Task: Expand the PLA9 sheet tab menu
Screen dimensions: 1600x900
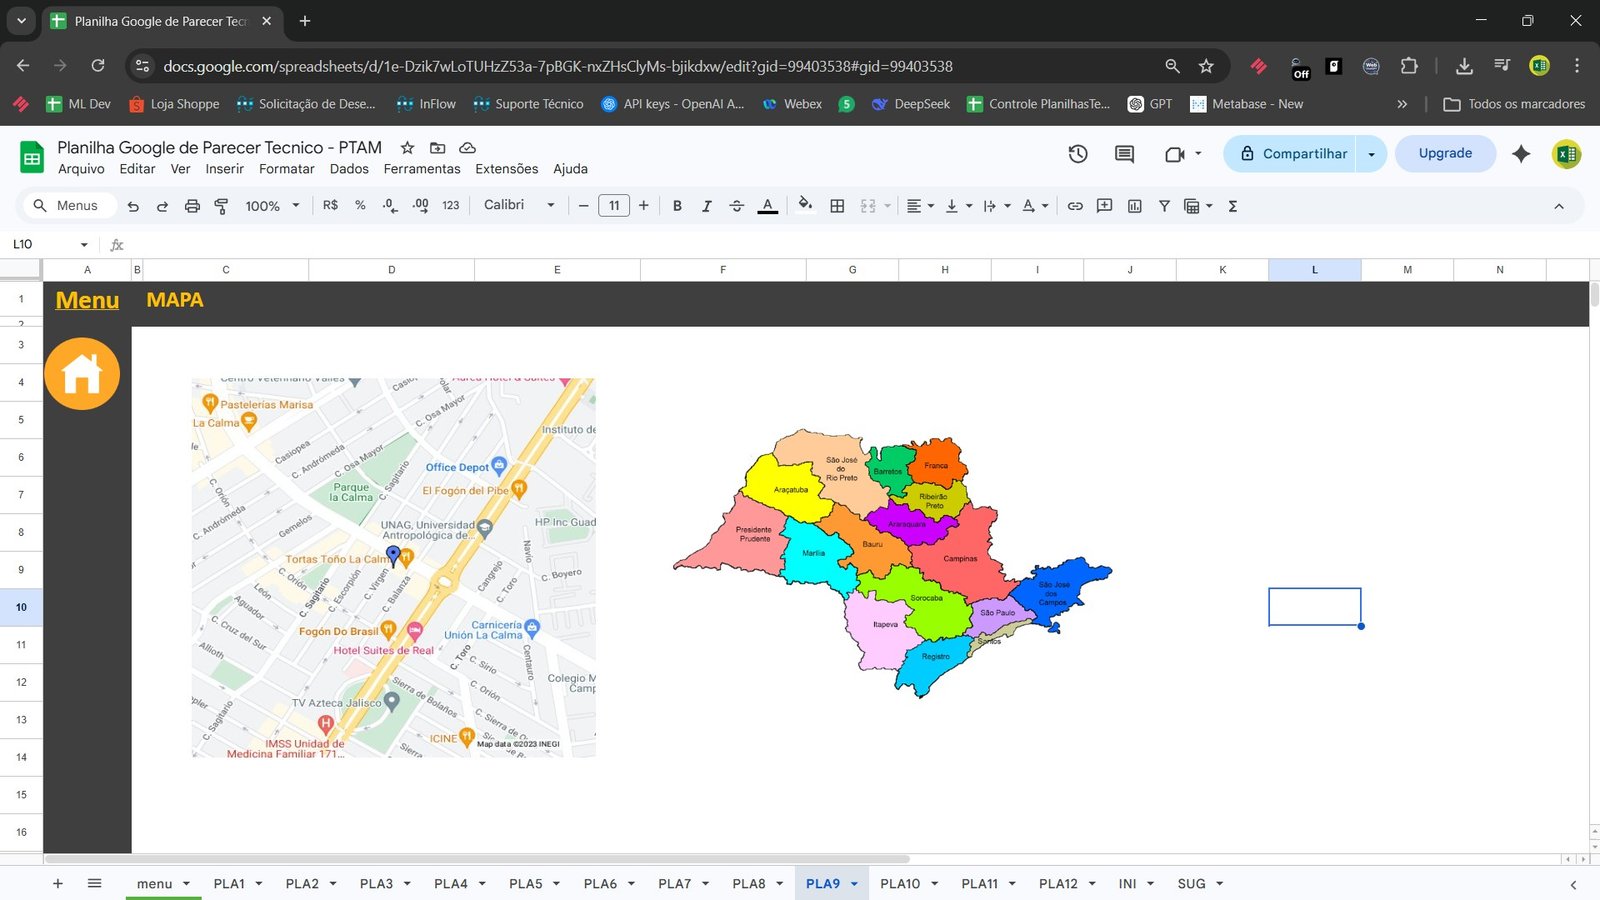Action: 855,884
